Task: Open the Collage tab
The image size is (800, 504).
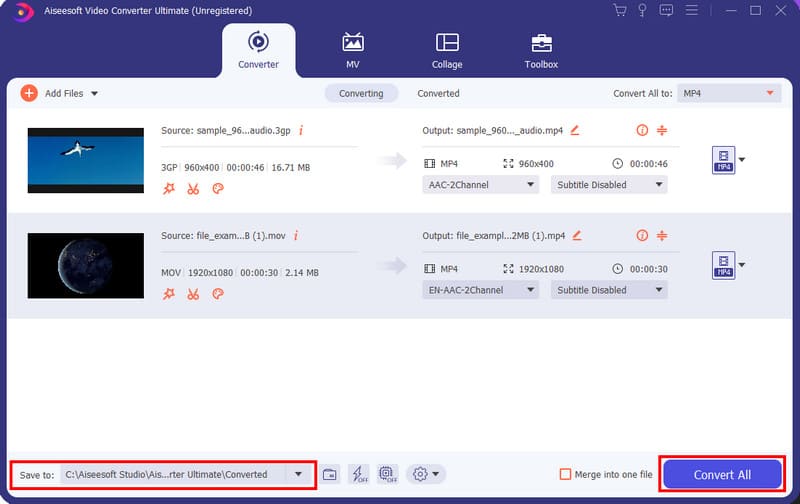Action: [x=447, y=51]
